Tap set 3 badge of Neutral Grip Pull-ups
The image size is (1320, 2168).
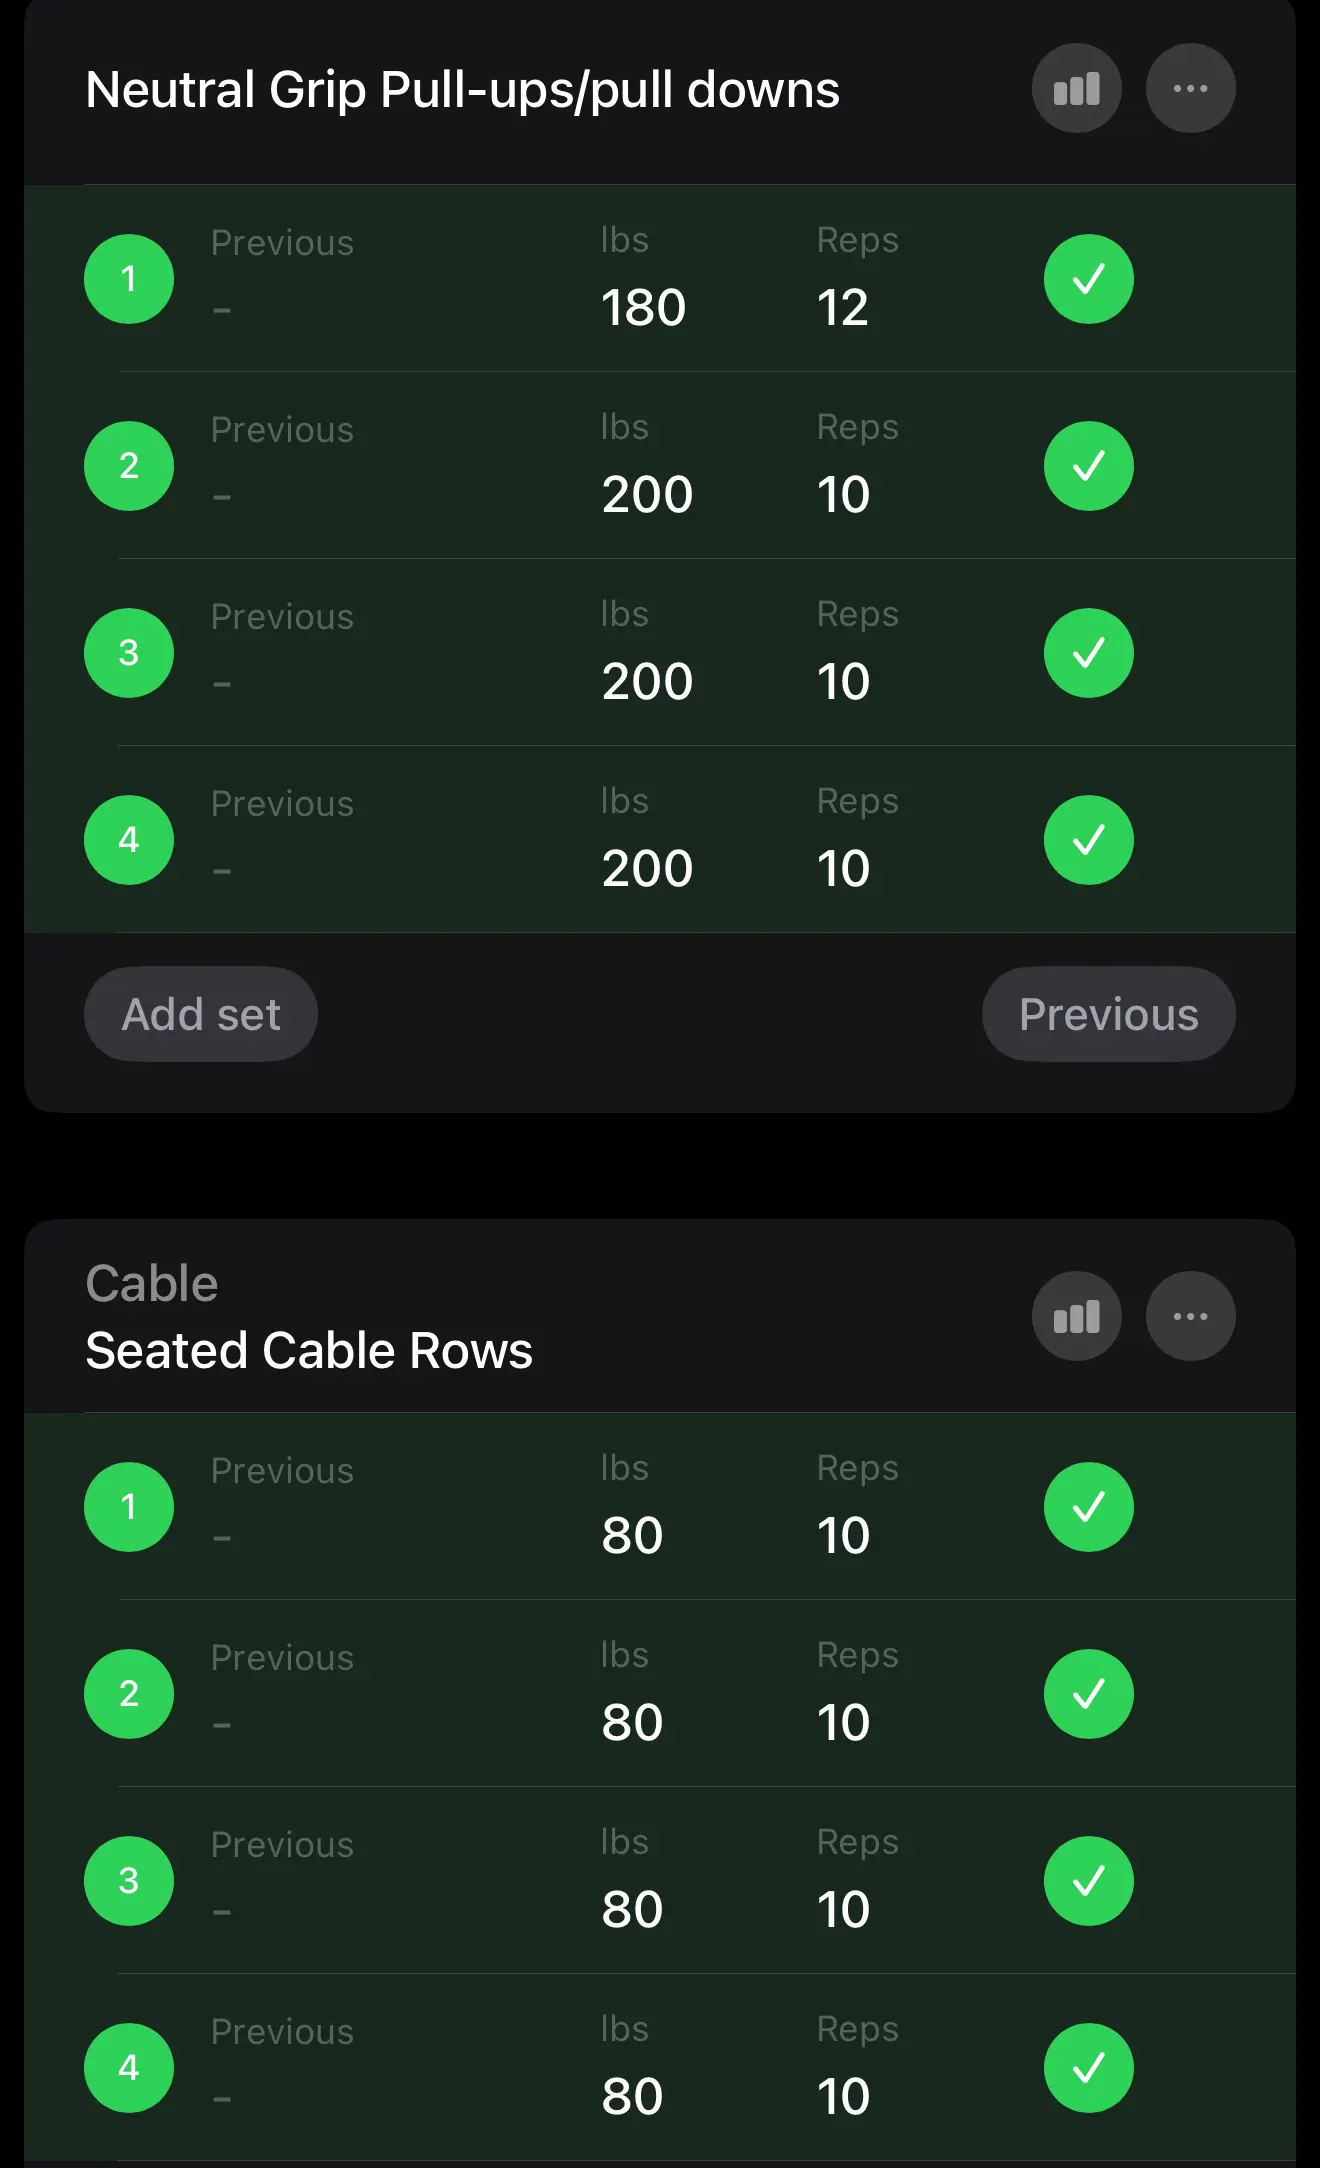pyautogui.click(x=129, y=653)
